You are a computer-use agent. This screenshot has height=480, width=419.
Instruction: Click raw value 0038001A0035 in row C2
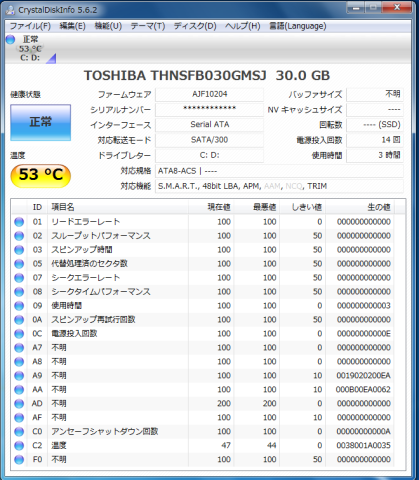[x=363, y=446]
